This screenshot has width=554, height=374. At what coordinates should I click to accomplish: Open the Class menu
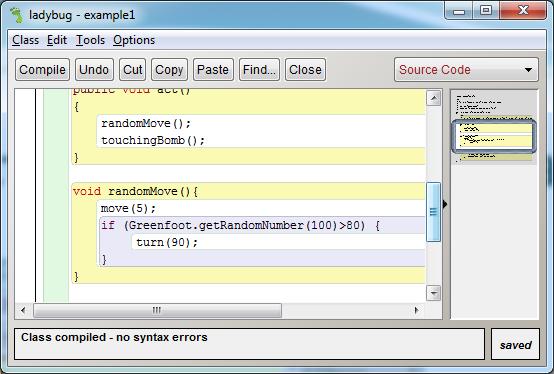(x=25, y=40)
